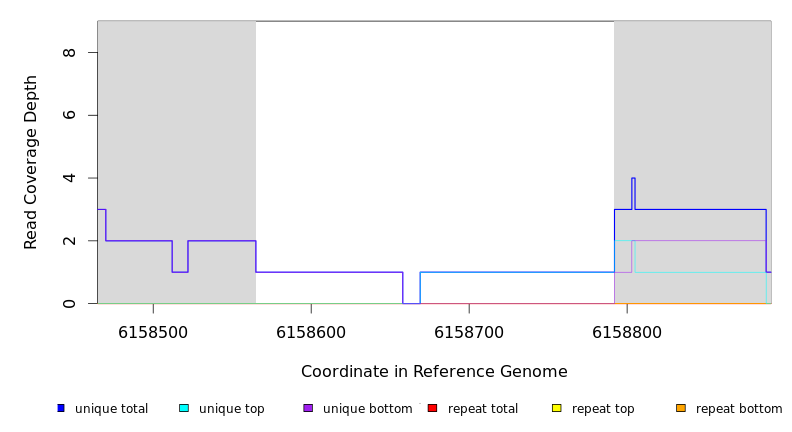Click the 6158800 x-axis tick label
792x432 pixels.
pyautogui.click(x=627, y=332)
